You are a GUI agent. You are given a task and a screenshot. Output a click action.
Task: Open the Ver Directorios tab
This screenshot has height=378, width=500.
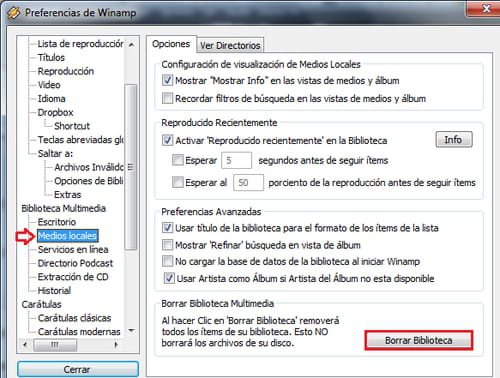pos(230,45)
